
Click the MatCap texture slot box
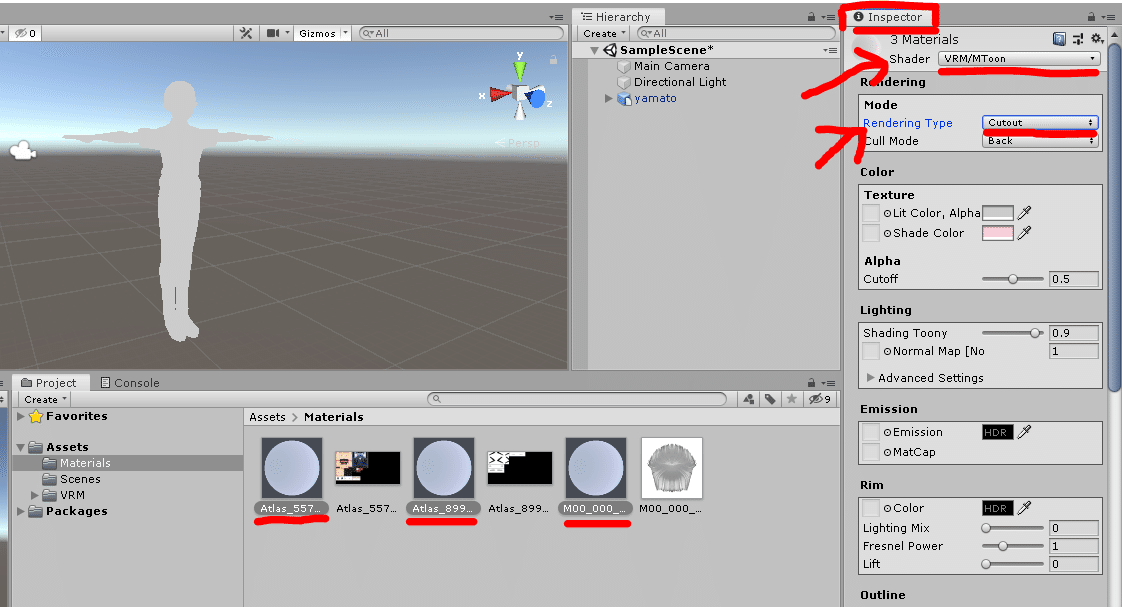click(x=871, y=452)
